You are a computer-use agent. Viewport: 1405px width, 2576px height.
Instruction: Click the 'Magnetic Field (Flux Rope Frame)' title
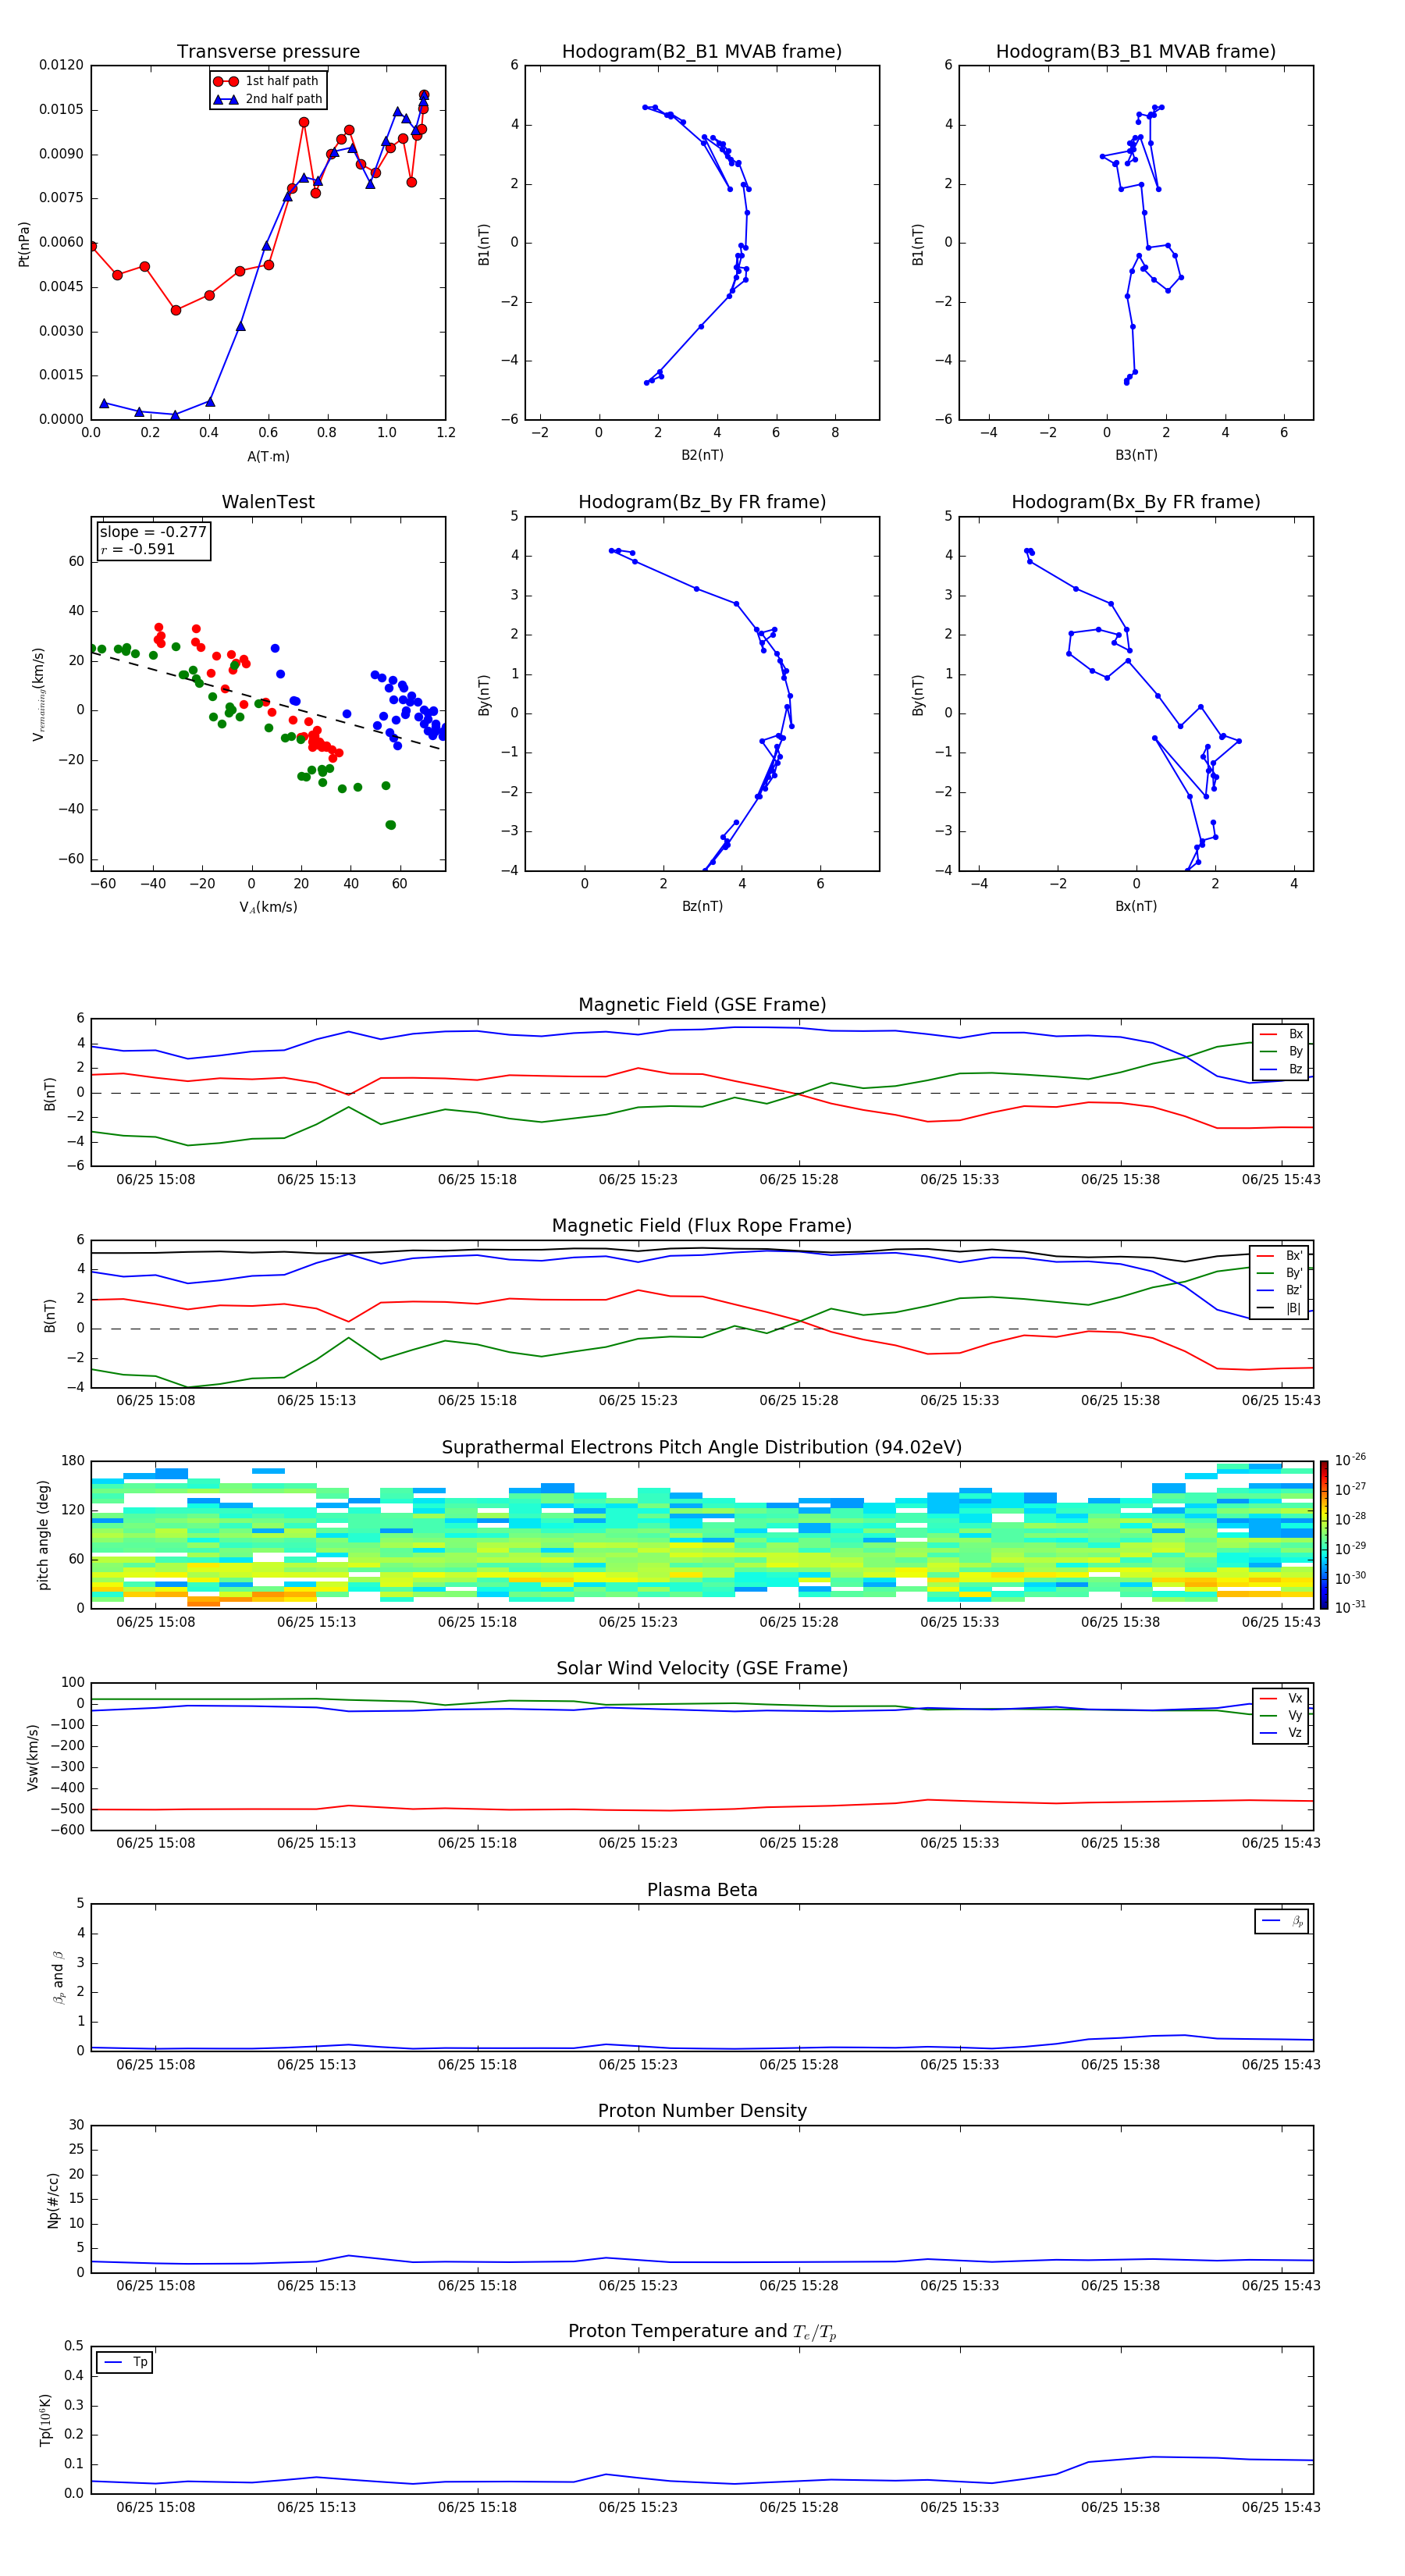click(x=702, y=1226)
